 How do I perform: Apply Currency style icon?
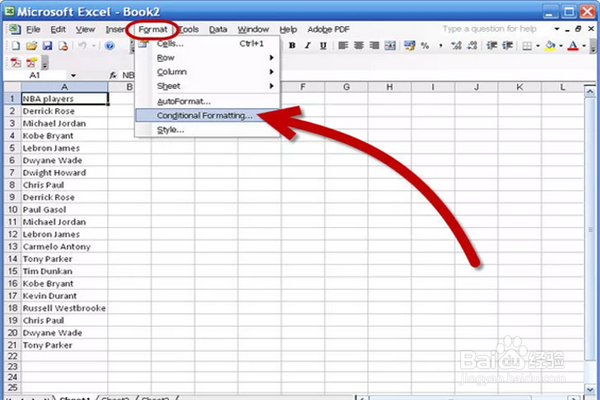coord(409,46)
